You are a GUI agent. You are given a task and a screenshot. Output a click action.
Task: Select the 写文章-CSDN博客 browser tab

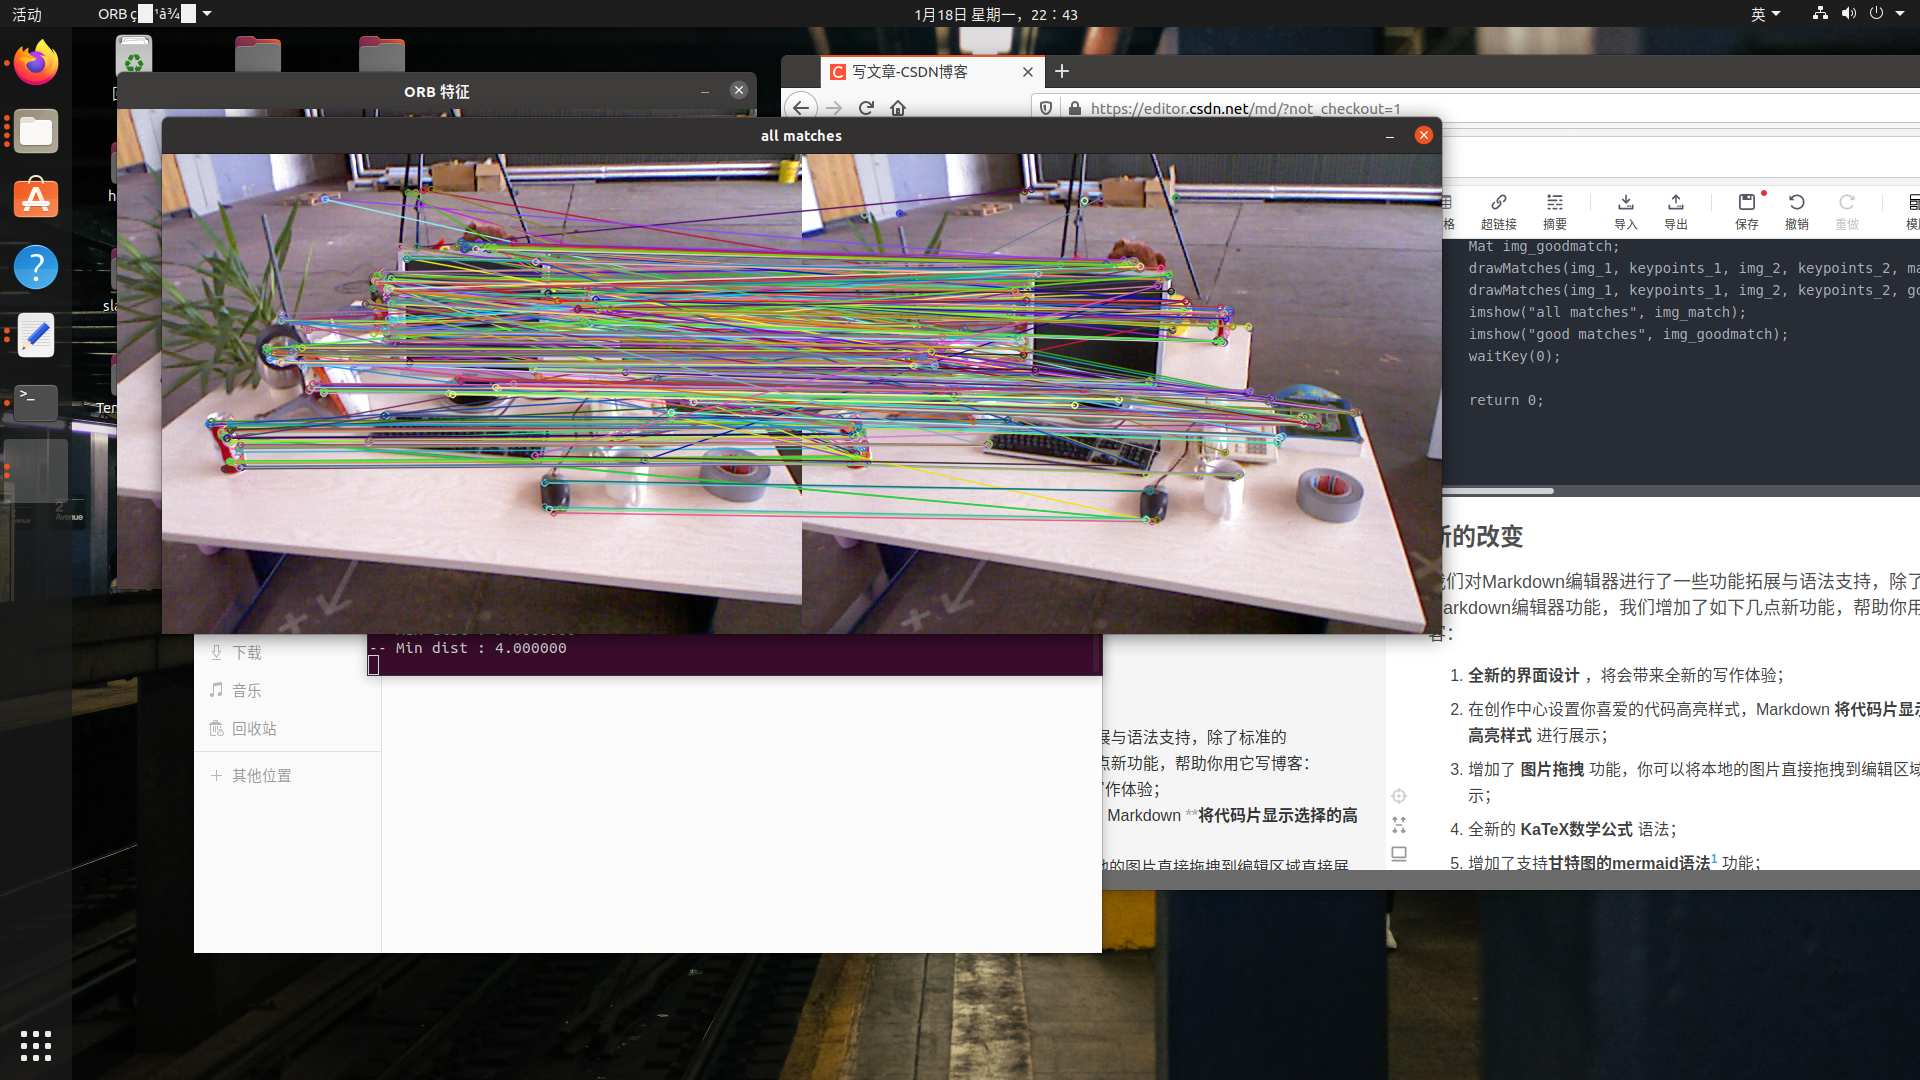[920, 72]
